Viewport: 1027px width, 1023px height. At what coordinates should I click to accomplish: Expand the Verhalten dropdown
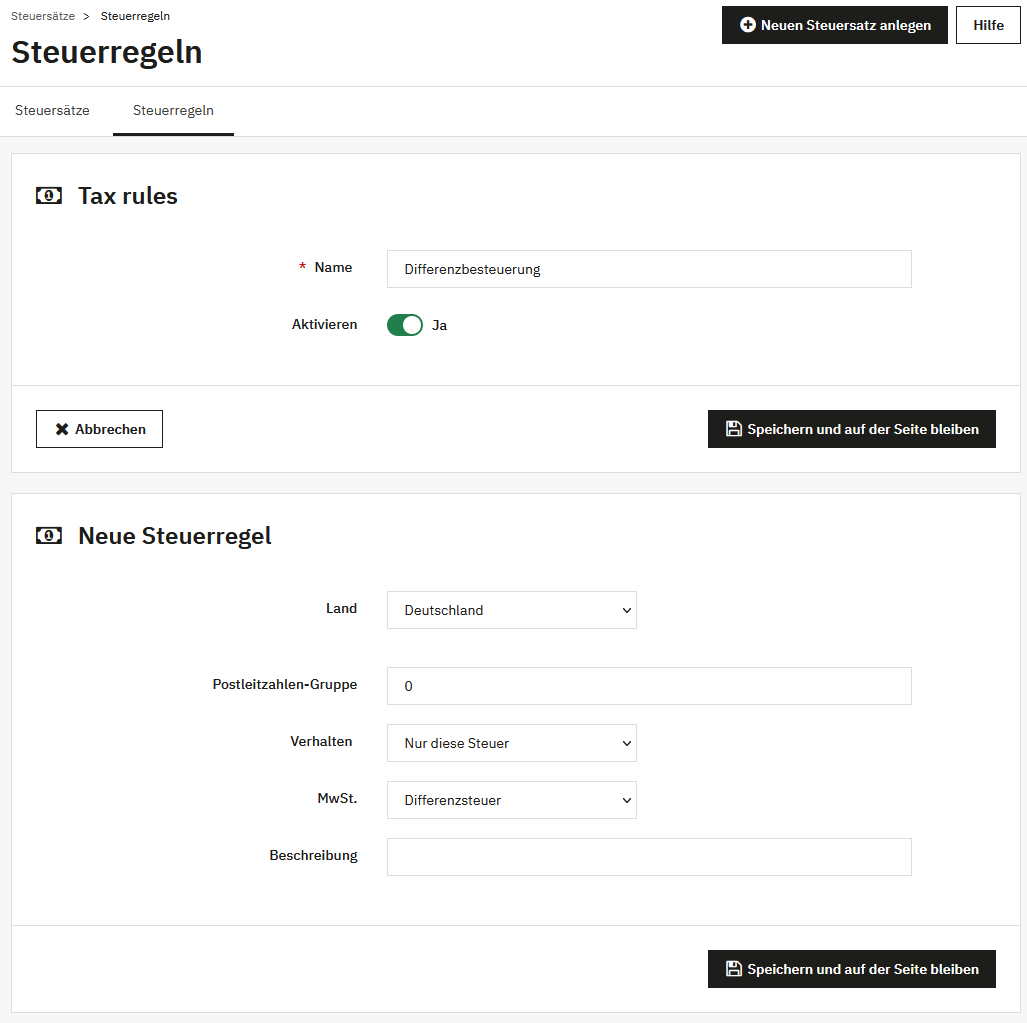click(x=511, y=743)
